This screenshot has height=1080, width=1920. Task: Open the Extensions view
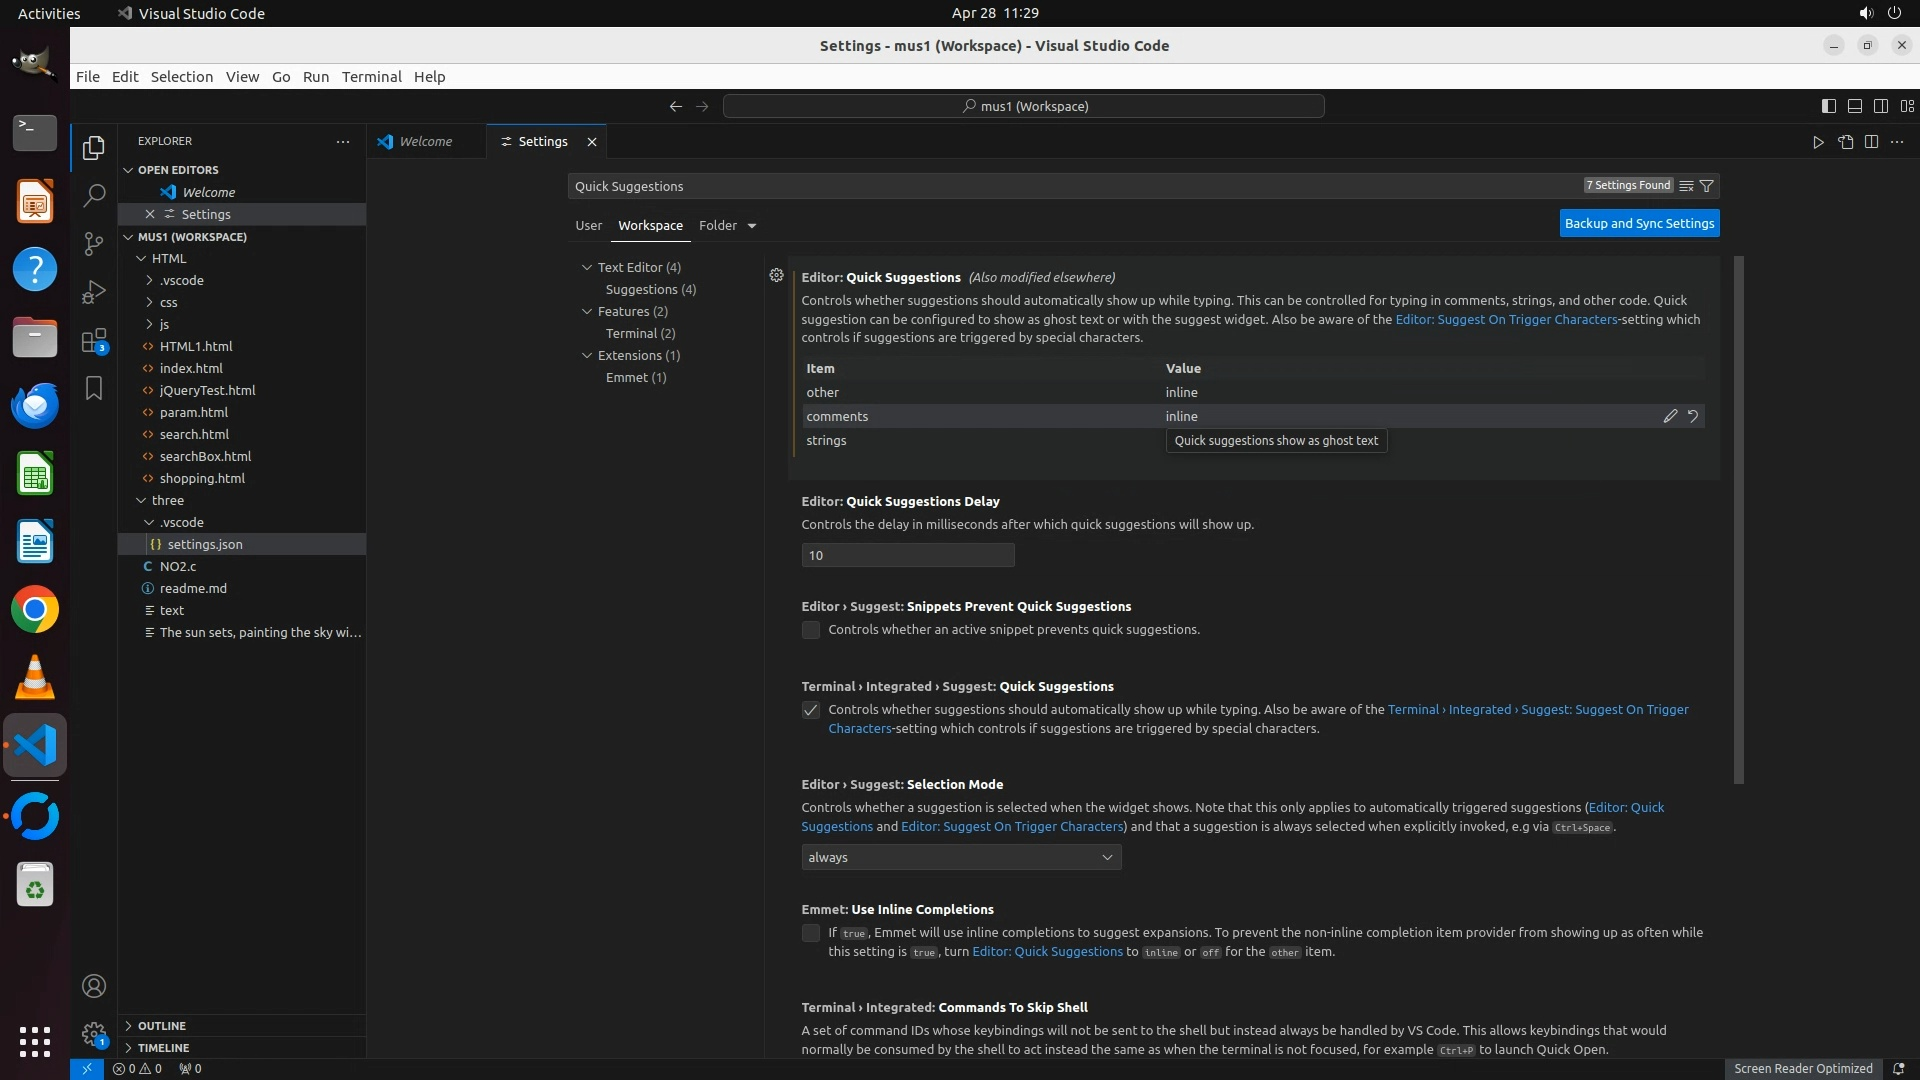click(94, 341)
